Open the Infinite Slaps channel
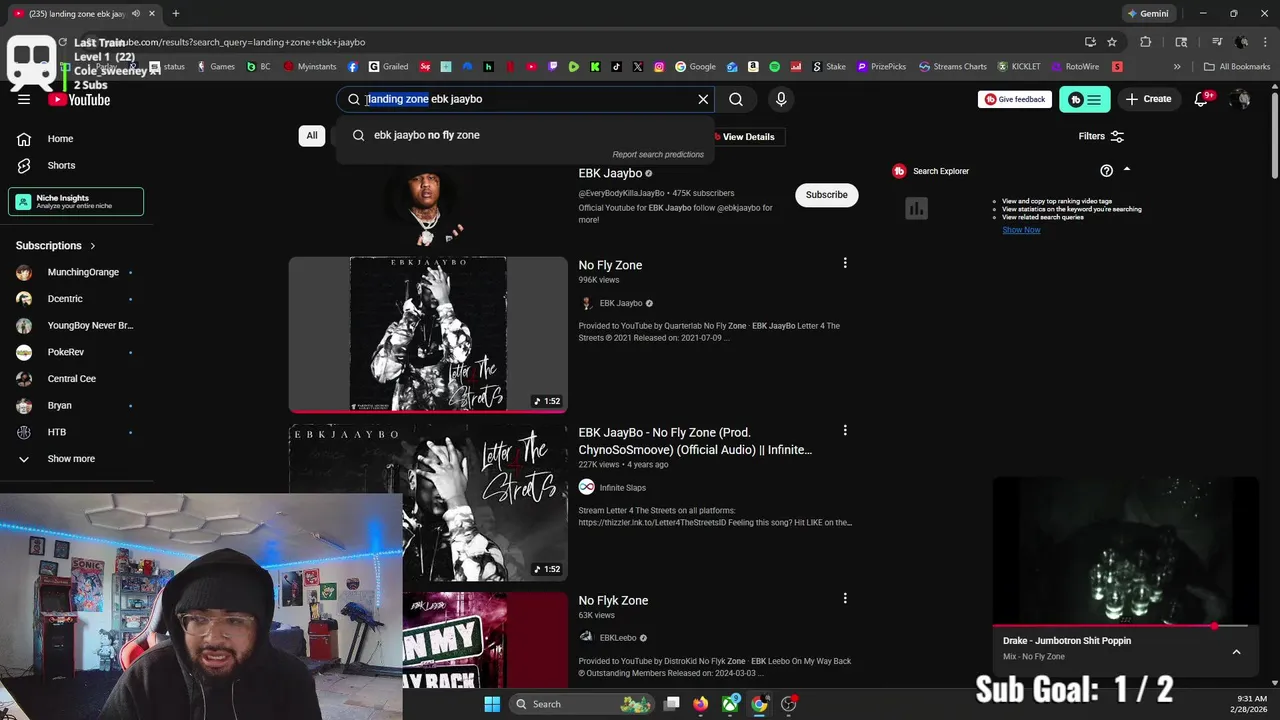This screenshot has width=1280, height=720. [622, 488]
